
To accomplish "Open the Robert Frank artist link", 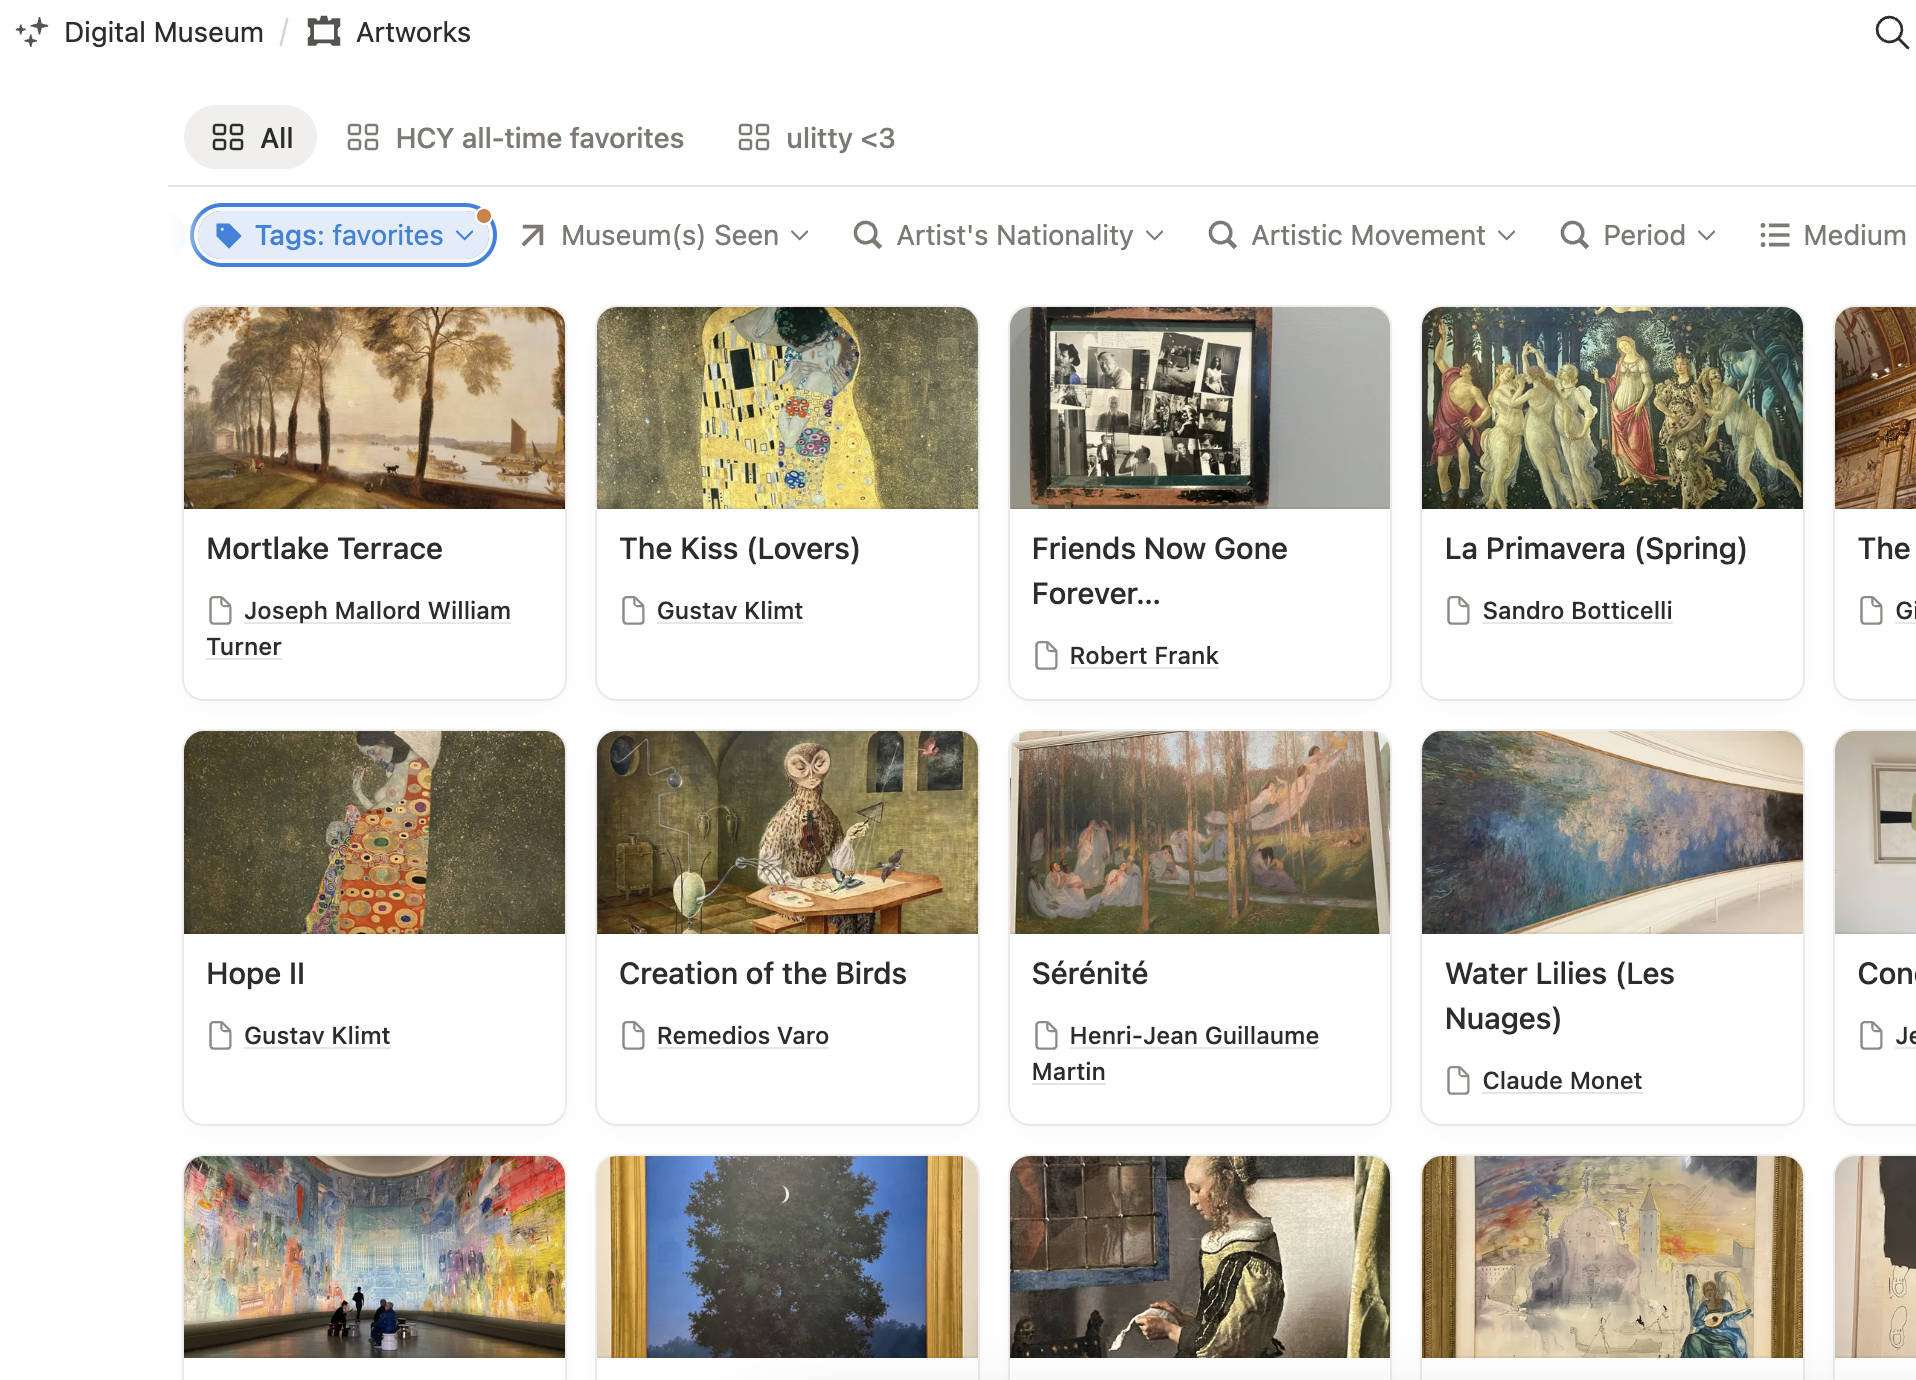I will click(1143, 655).
